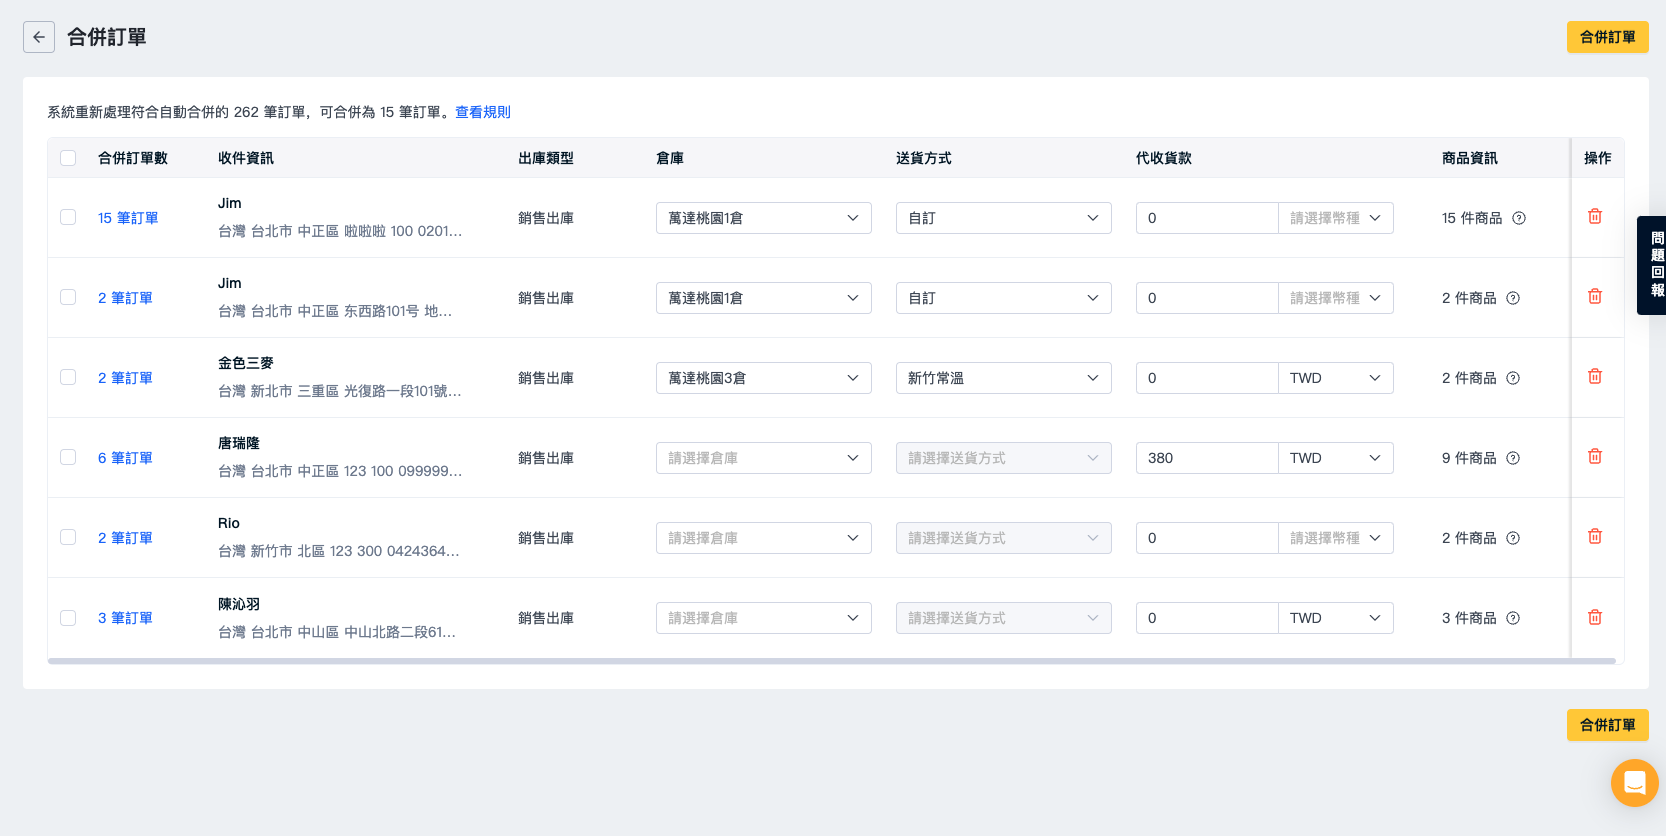This screenshot has height=836, width=1666.
Task: Click the top 合併訂單 yellow button
Action: click(1607, 37)
